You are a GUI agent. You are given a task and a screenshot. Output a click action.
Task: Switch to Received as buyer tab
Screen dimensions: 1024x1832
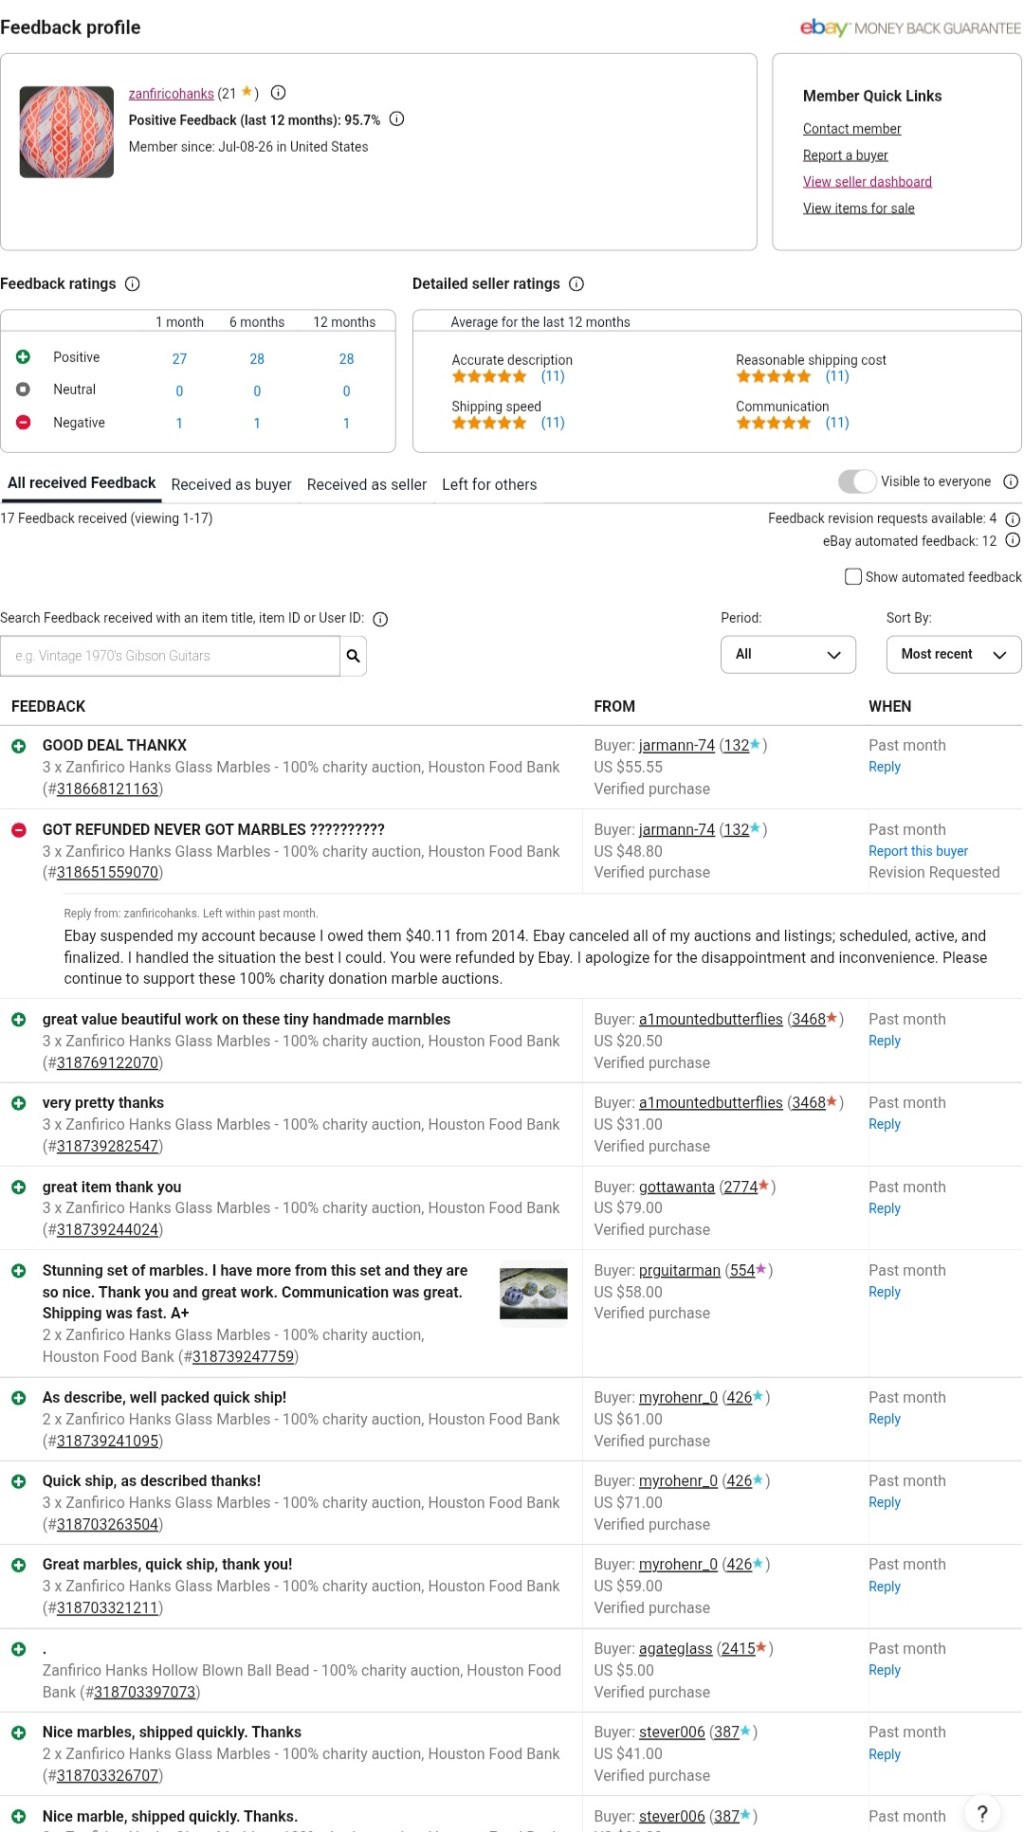tap(231, 485)
